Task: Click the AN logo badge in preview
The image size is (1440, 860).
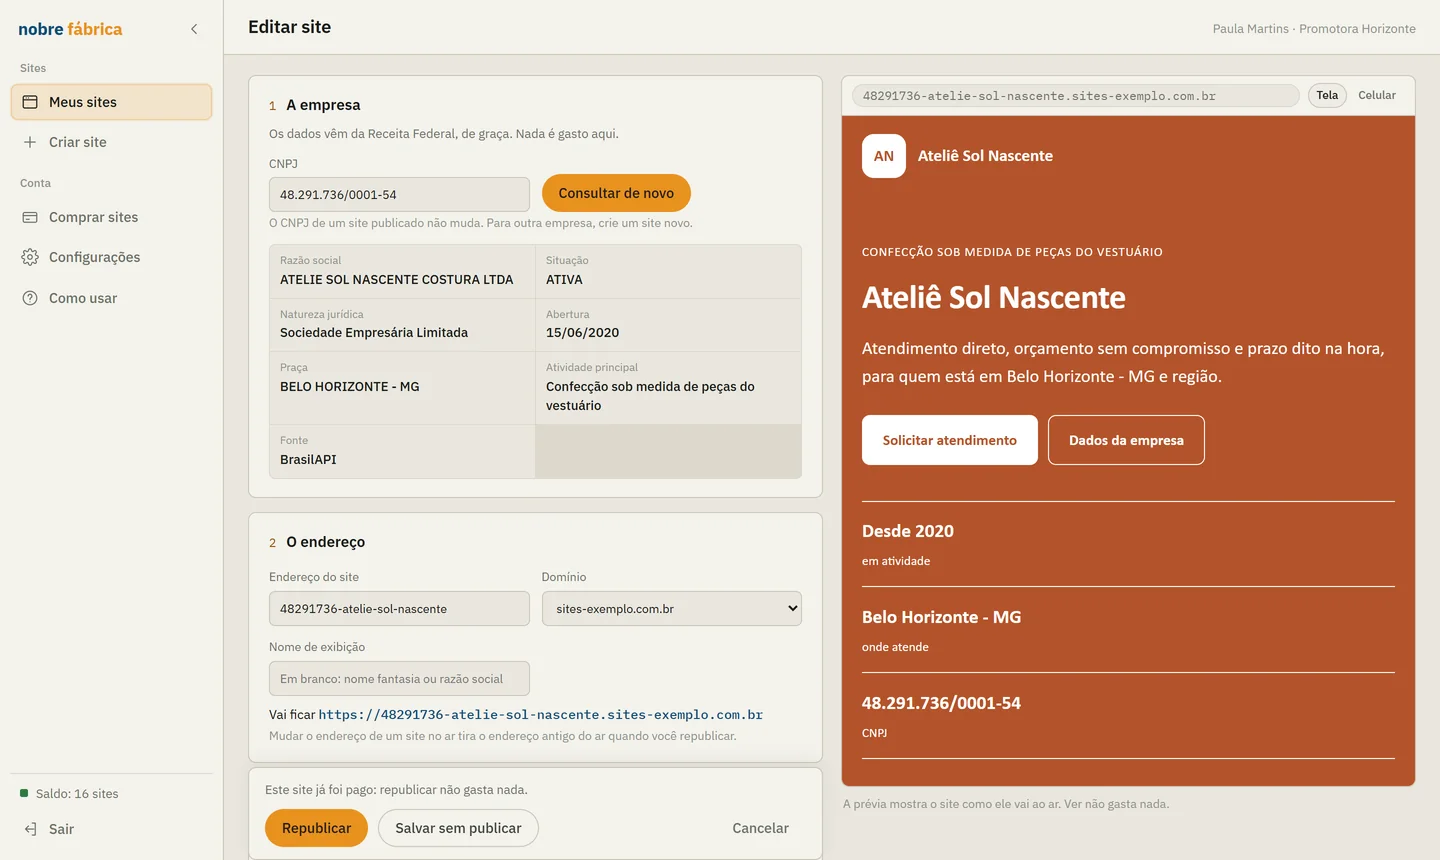Action: click(884, 156)
